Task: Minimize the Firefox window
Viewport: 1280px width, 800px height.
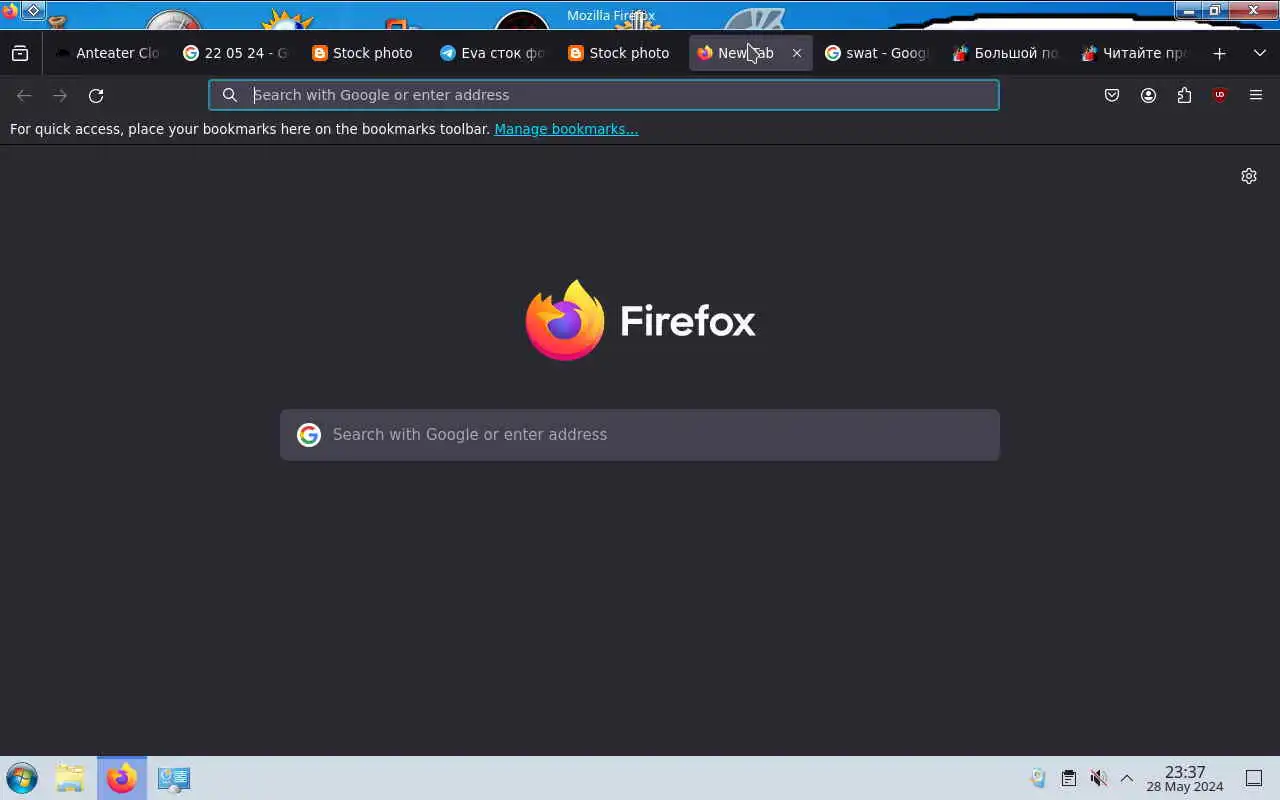Action: (x=1188, y=10)
